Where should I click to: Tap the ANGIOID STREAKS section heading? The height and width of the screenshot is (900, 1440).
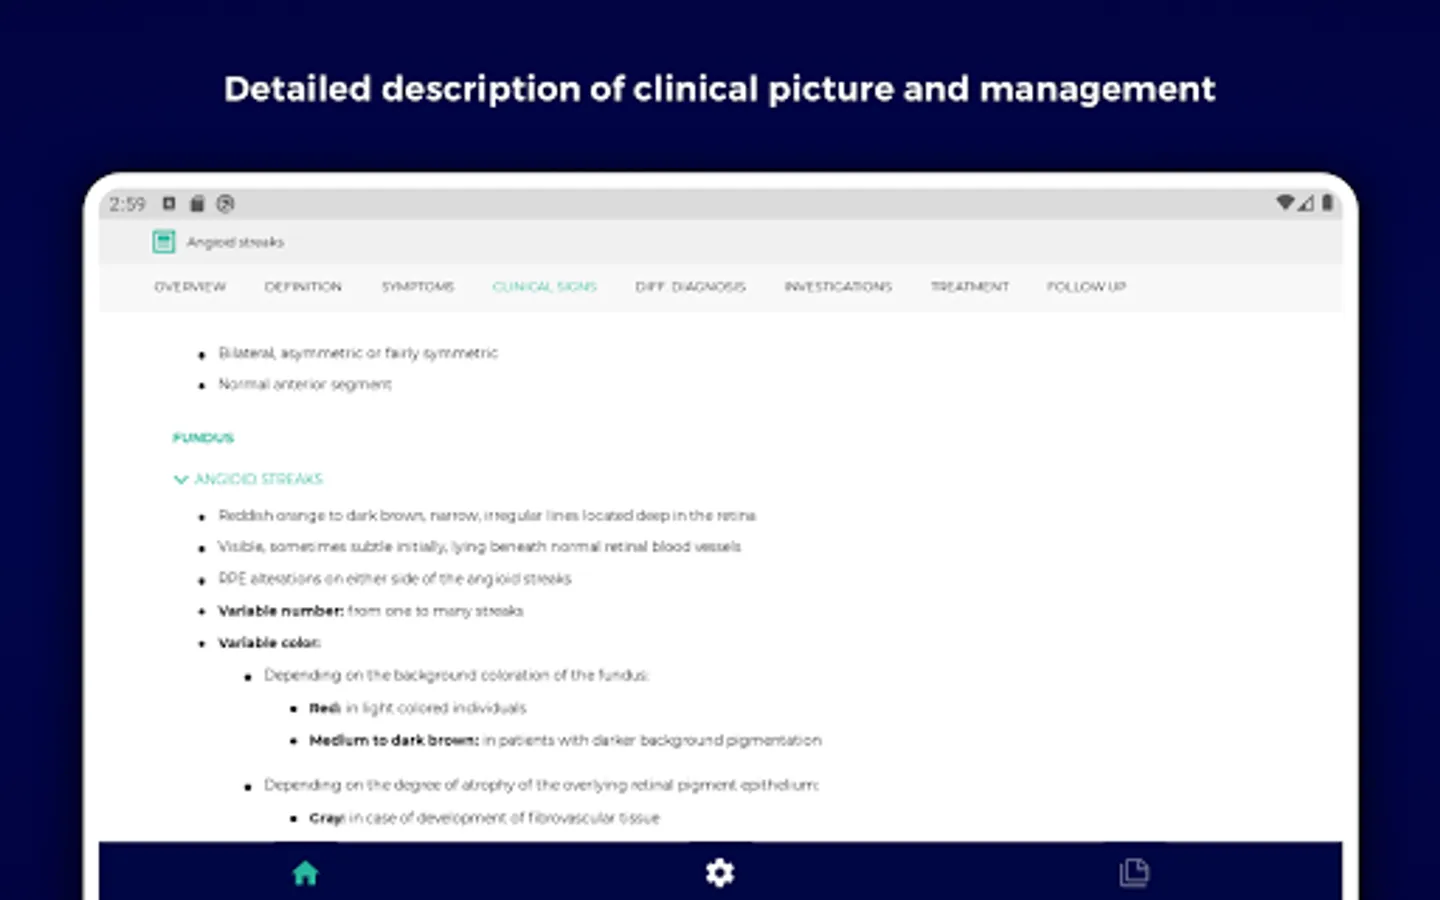(x=259, y=480)
